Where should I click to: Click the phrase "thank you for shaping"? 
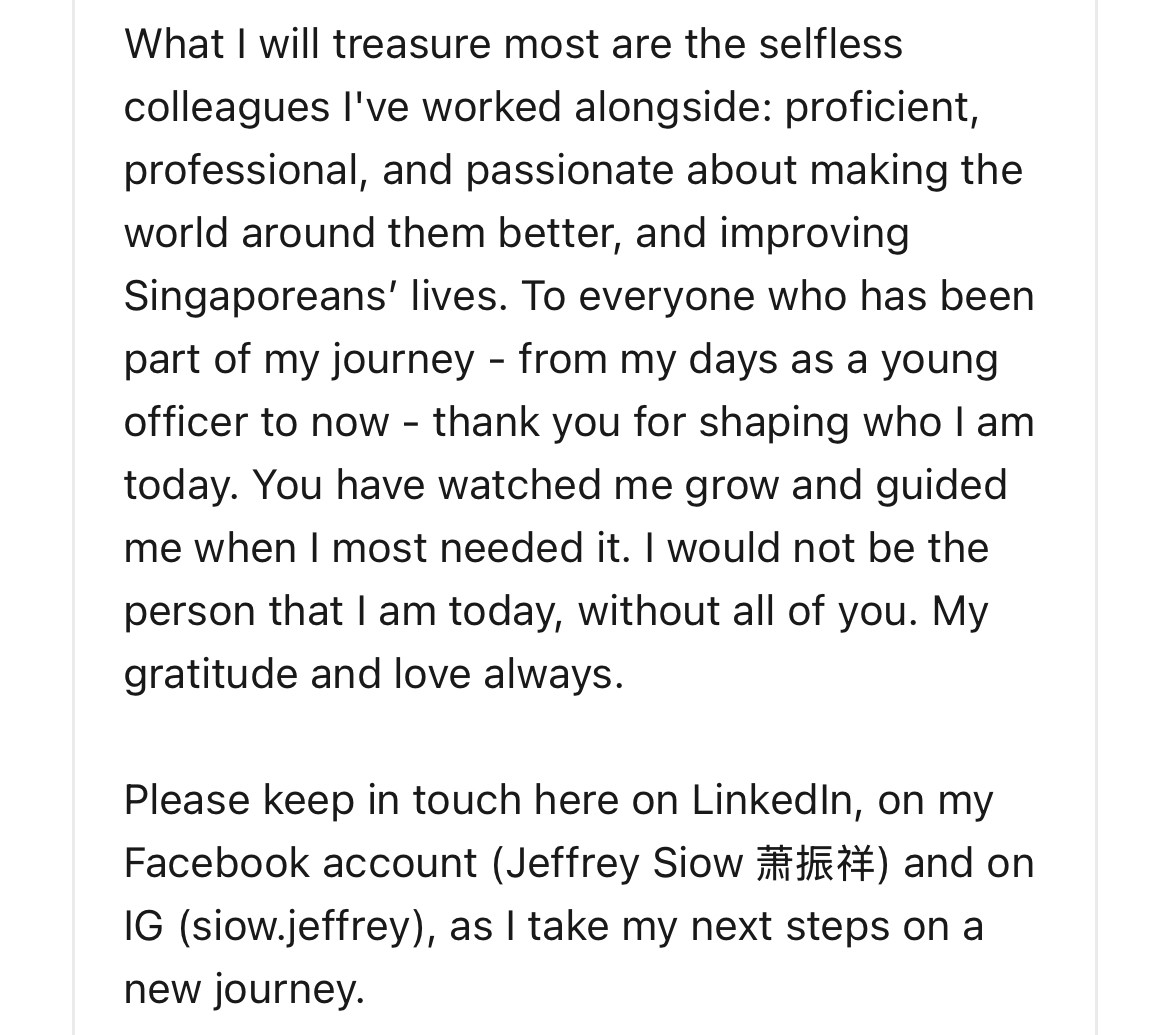tap(641, 422)
